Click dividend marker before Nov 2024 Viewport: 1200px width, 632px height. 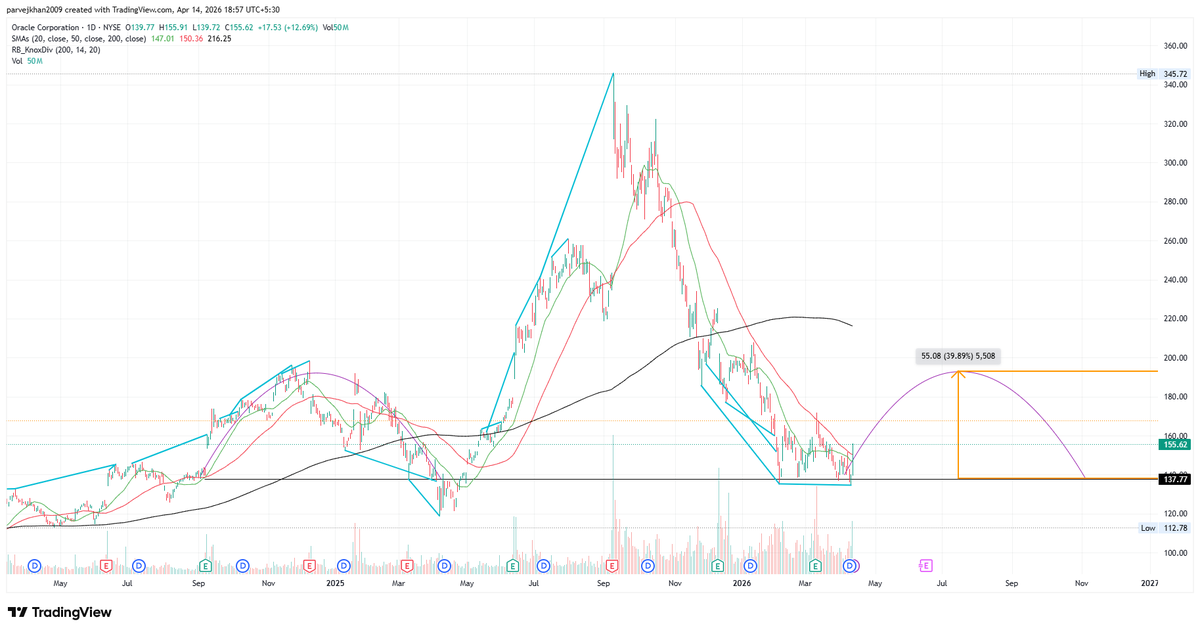click(242, 566)
